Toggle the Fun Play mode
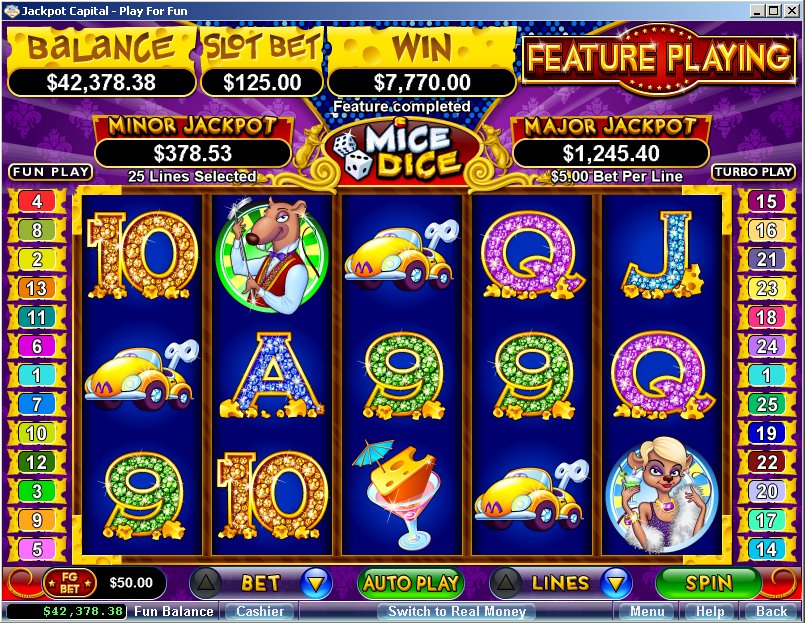 (50, 172)
